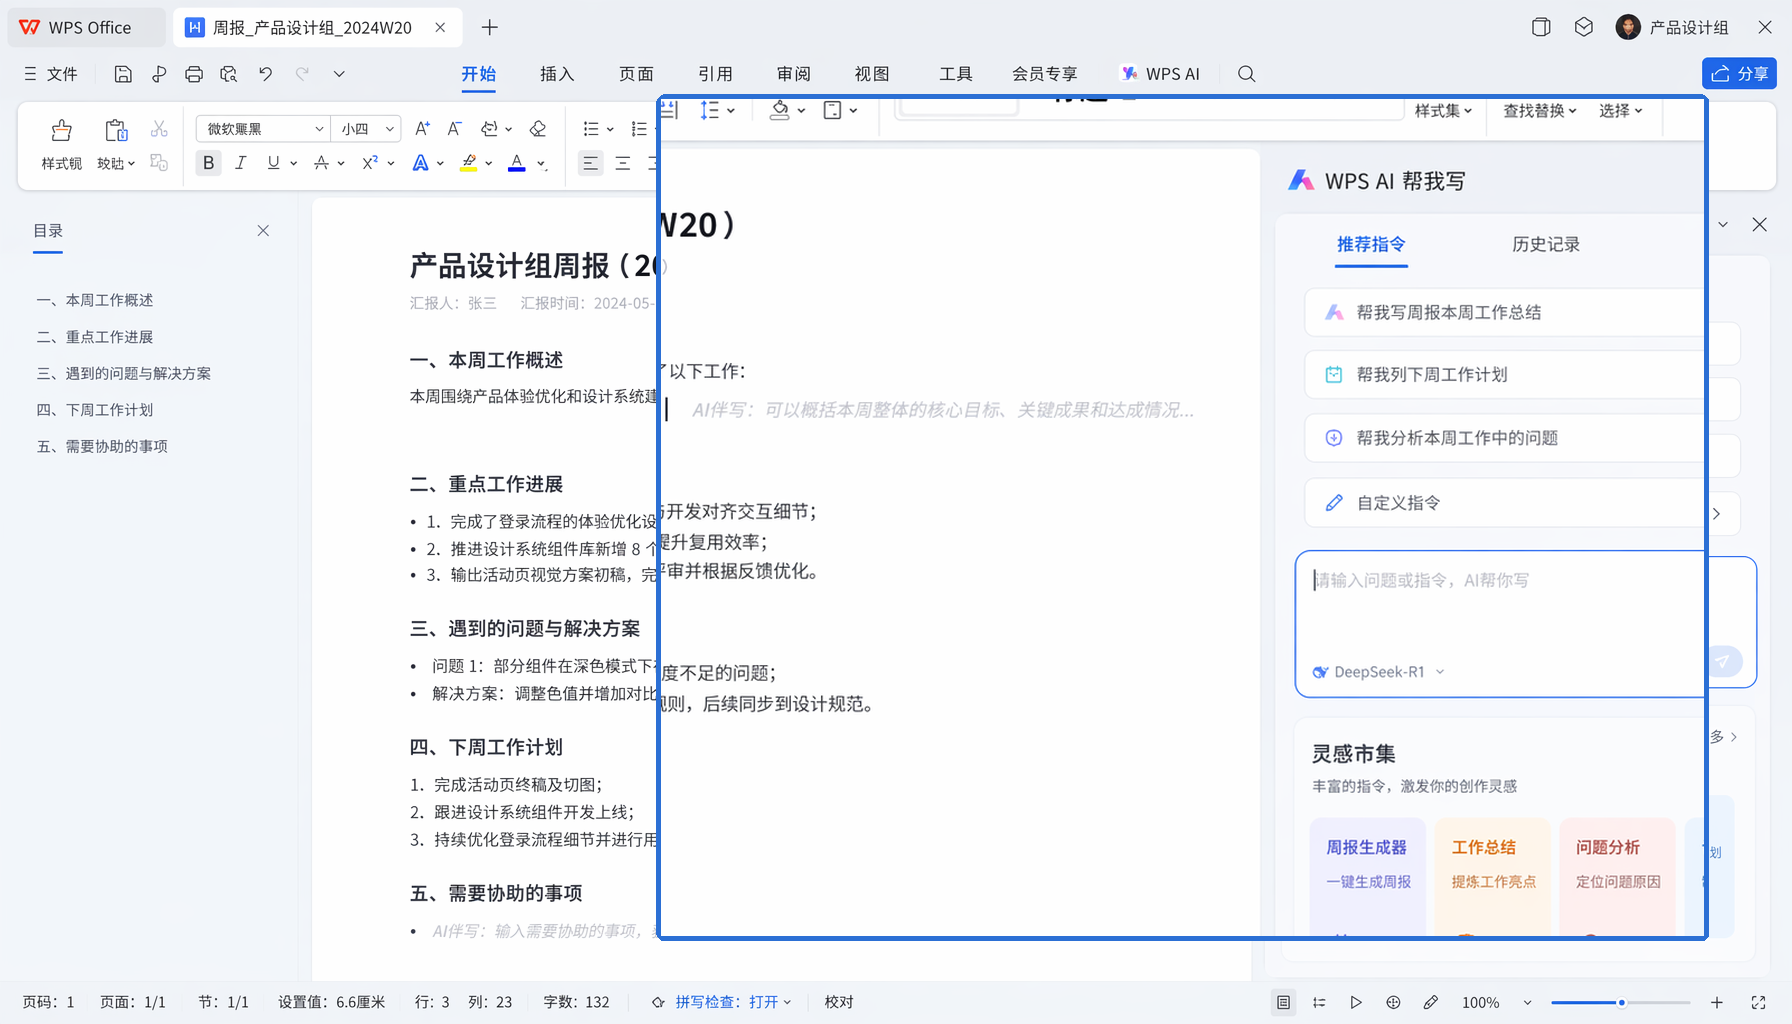Switch to the 插入 tab
Screen dimensions: 1792x1024
coord(557,74)
